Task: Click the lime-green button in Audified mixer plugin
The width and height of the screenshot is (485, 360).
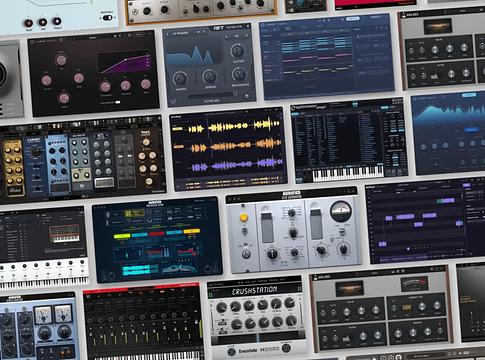Action: coord(122,236)
